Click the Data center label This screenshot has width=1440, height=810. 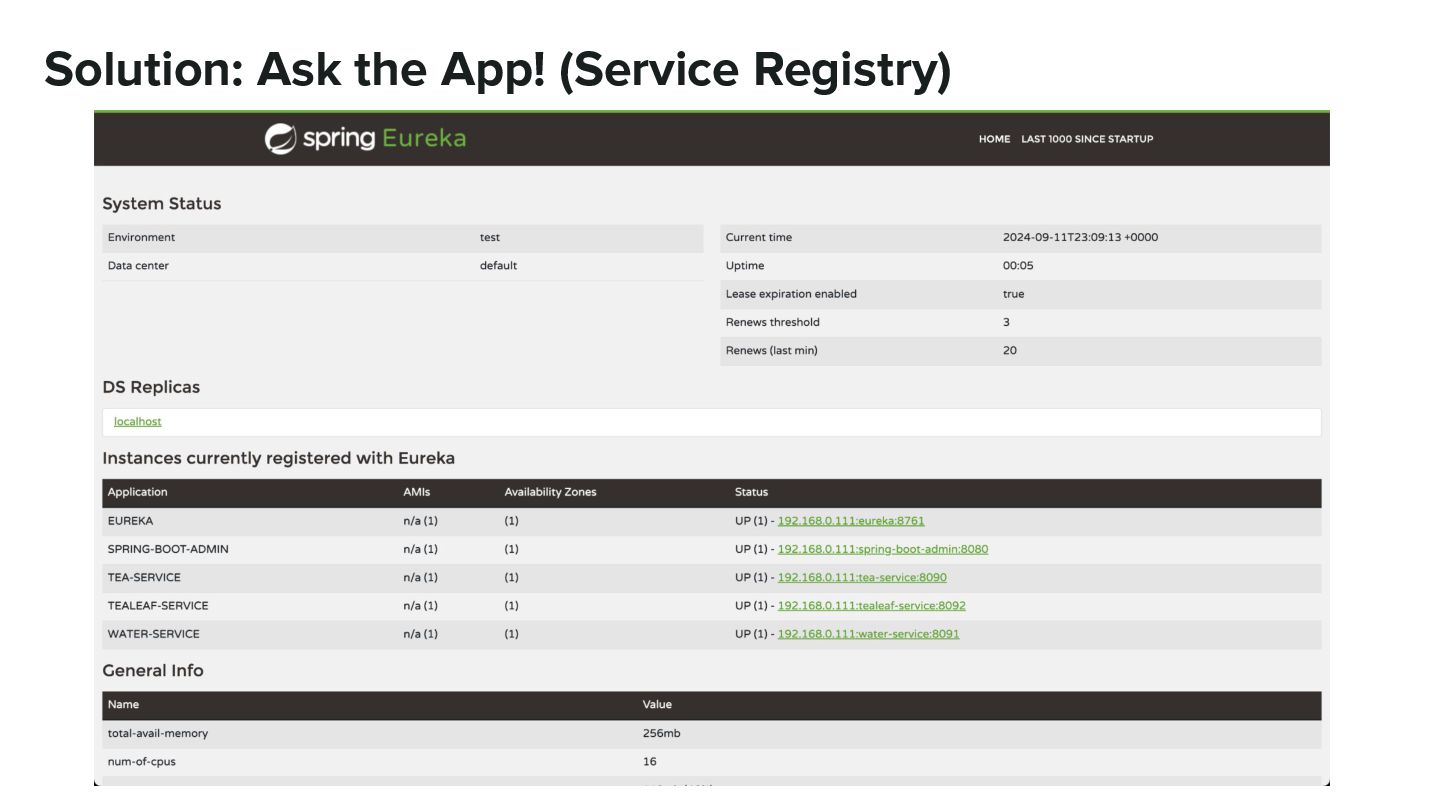coord(138,265)
